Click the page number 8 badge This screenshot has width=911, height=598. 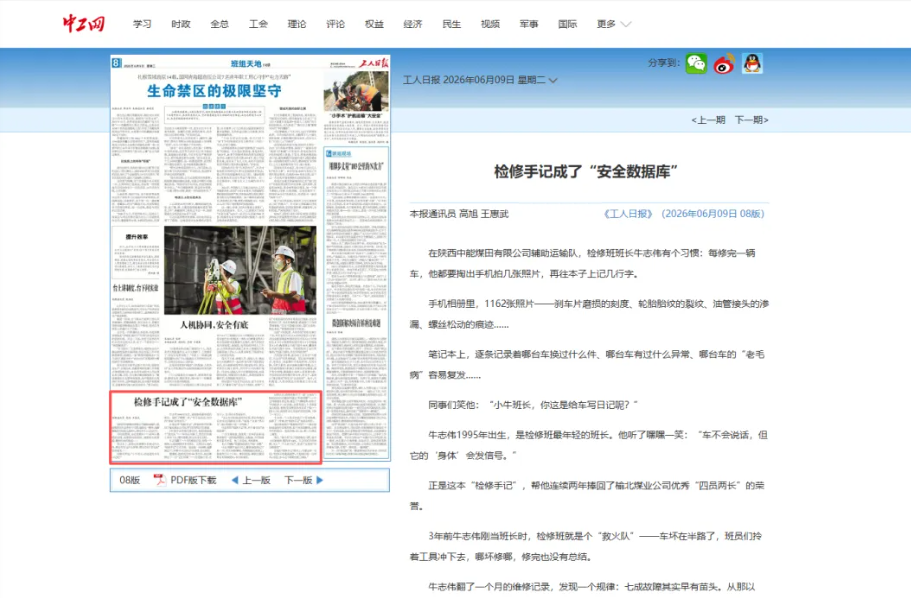pos(116,63)
